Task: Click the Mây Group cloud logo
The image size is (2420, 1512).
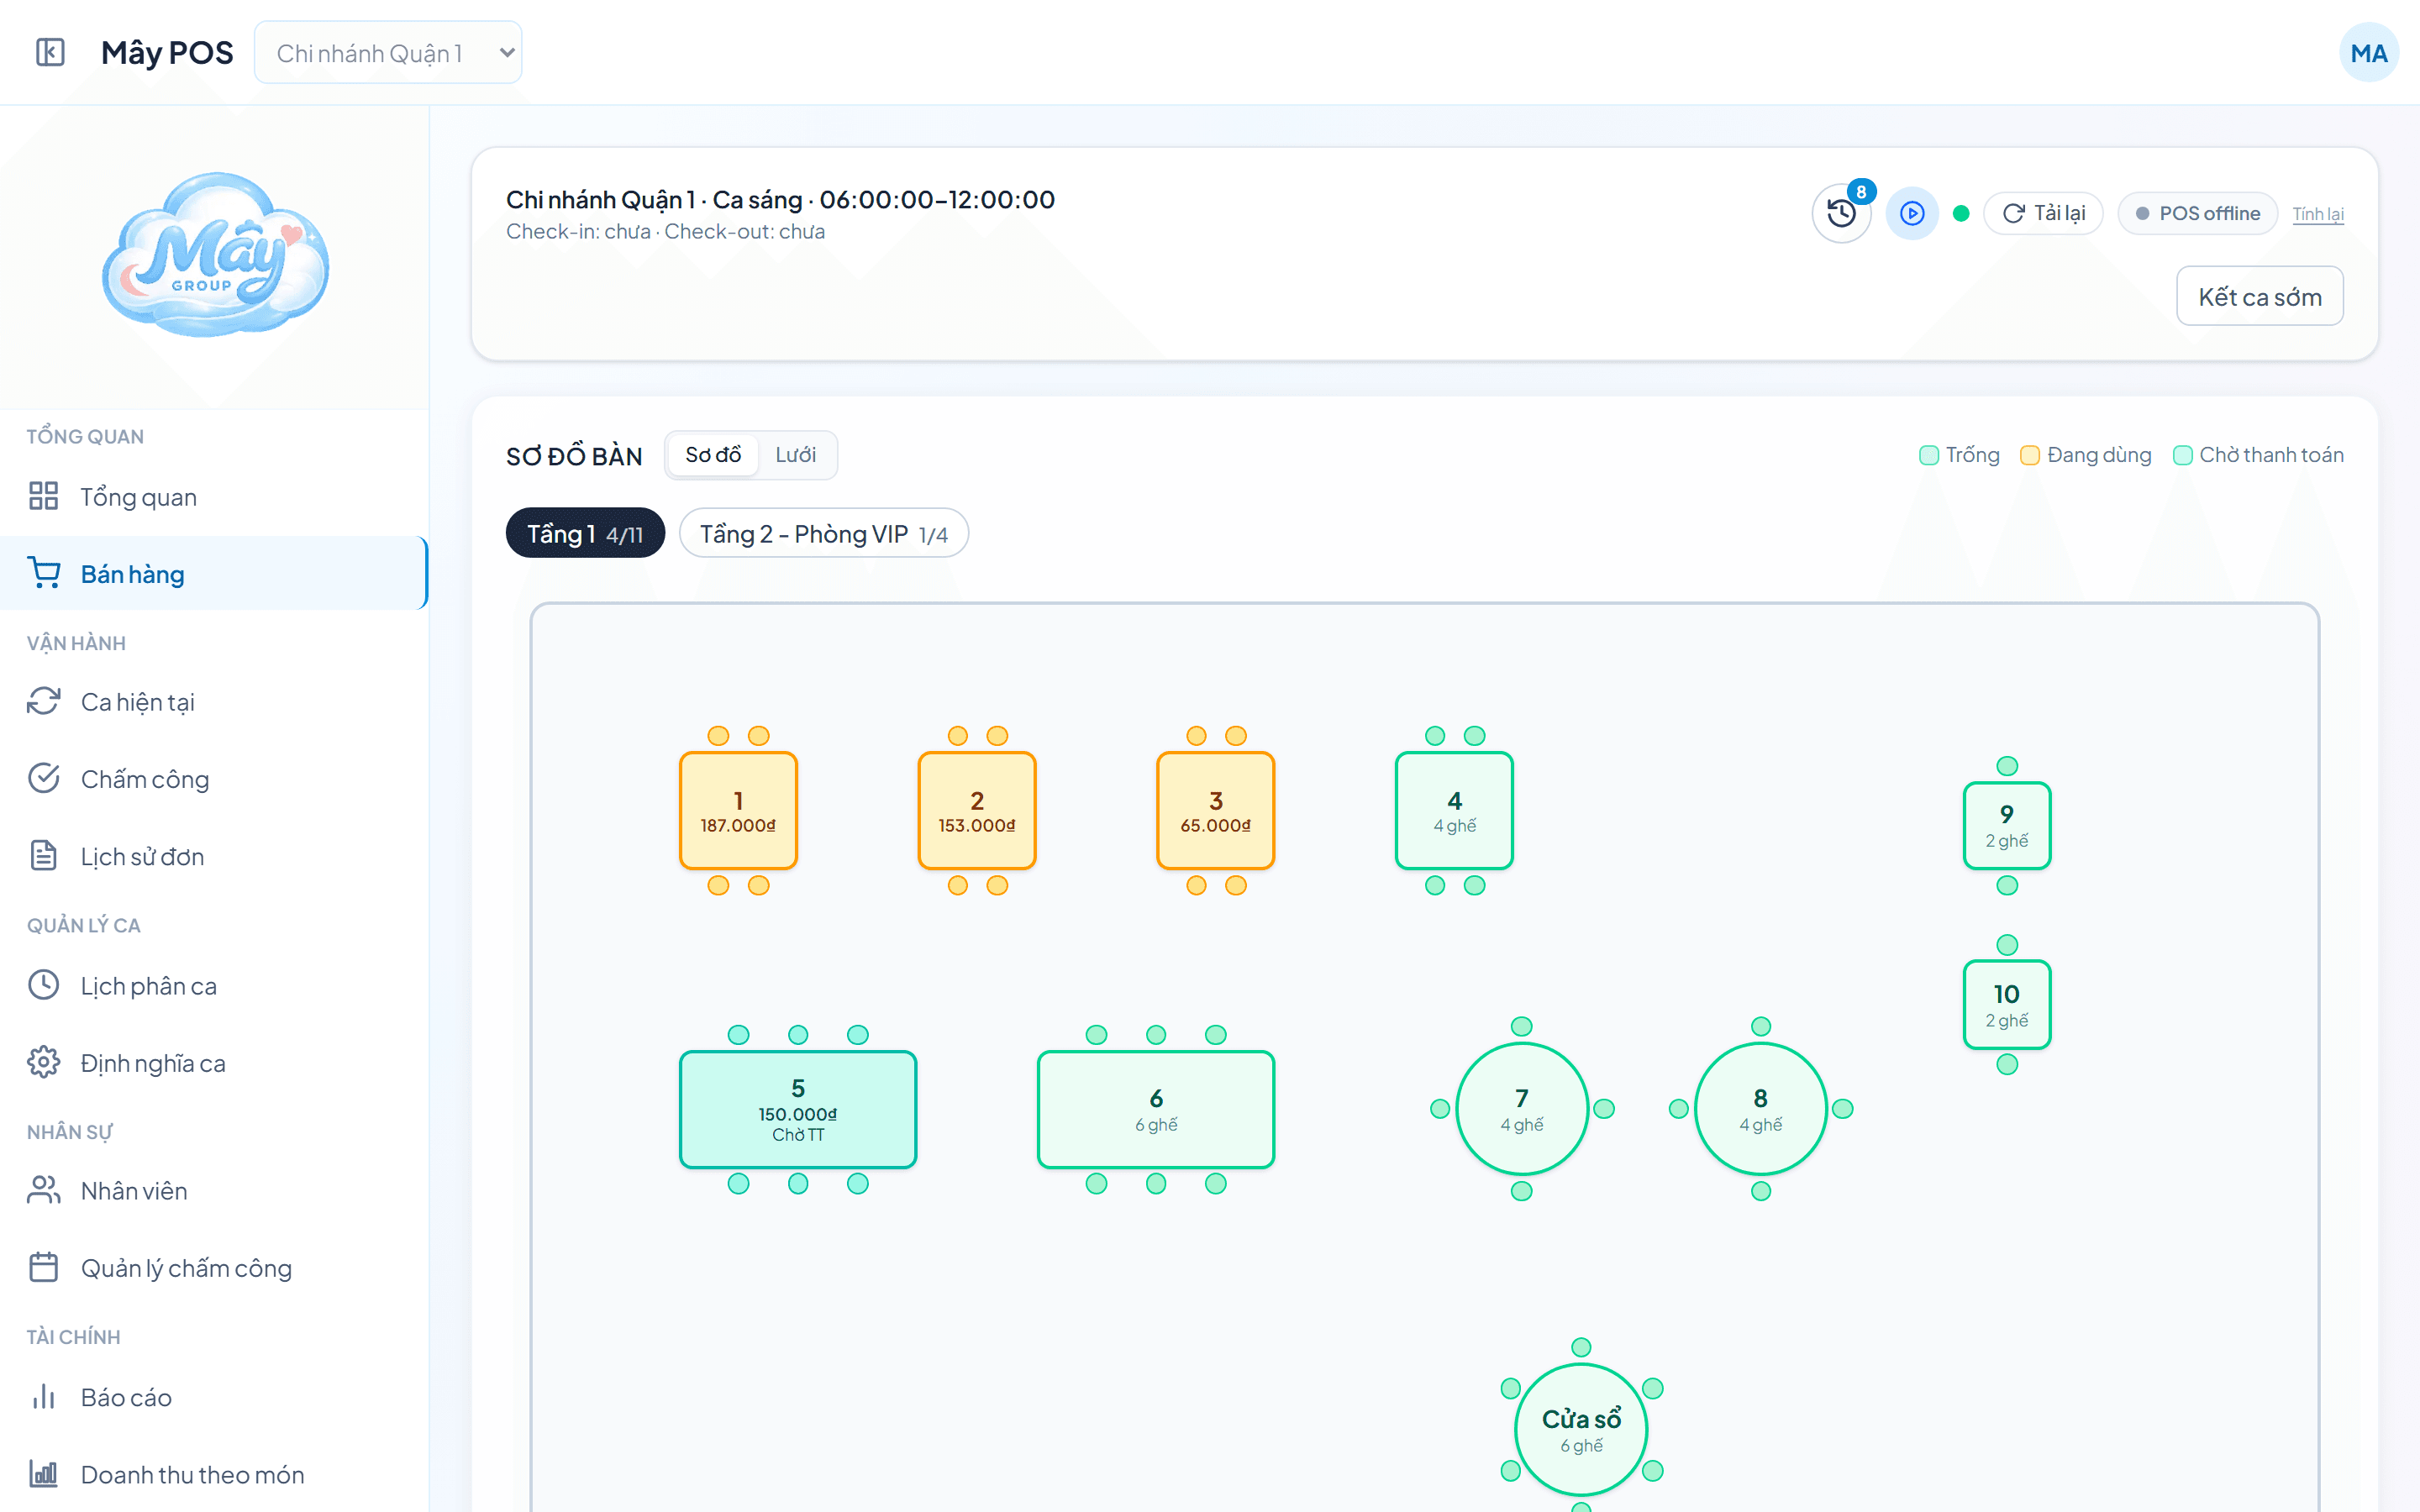Action: coord(215,254)
